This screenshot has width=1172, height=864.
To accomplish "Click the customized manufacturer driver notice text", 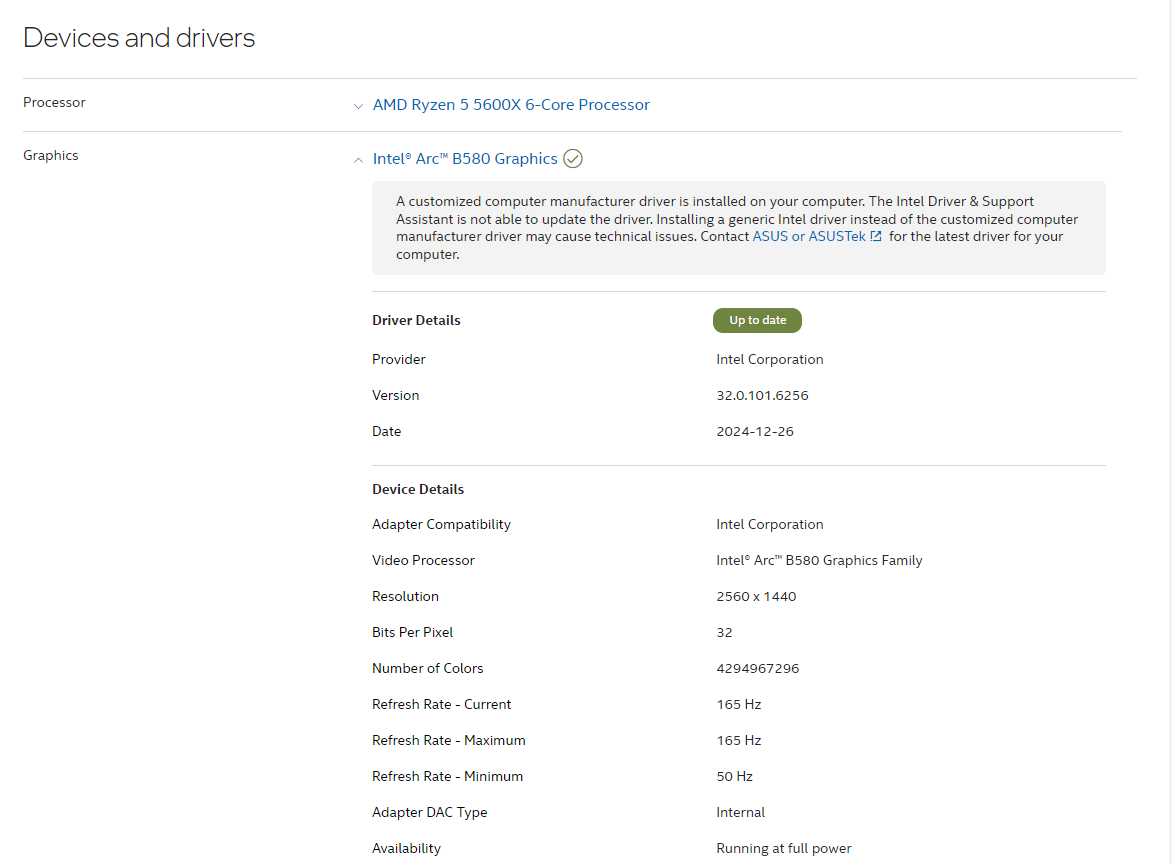I will (x=737, y=228).
